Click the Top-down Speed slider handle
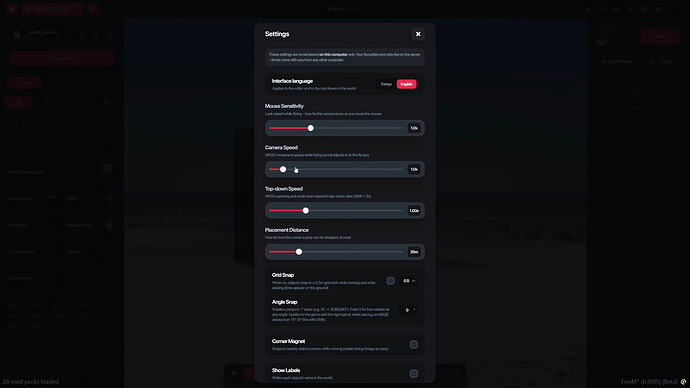690x388 pixels. [306, 211]
